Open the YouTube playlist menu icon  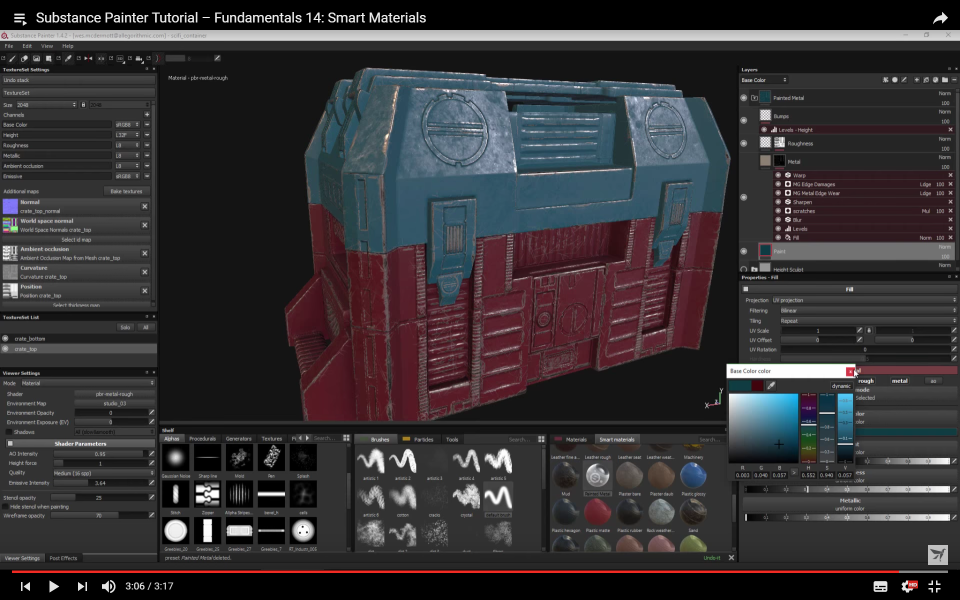coord(20,19)
